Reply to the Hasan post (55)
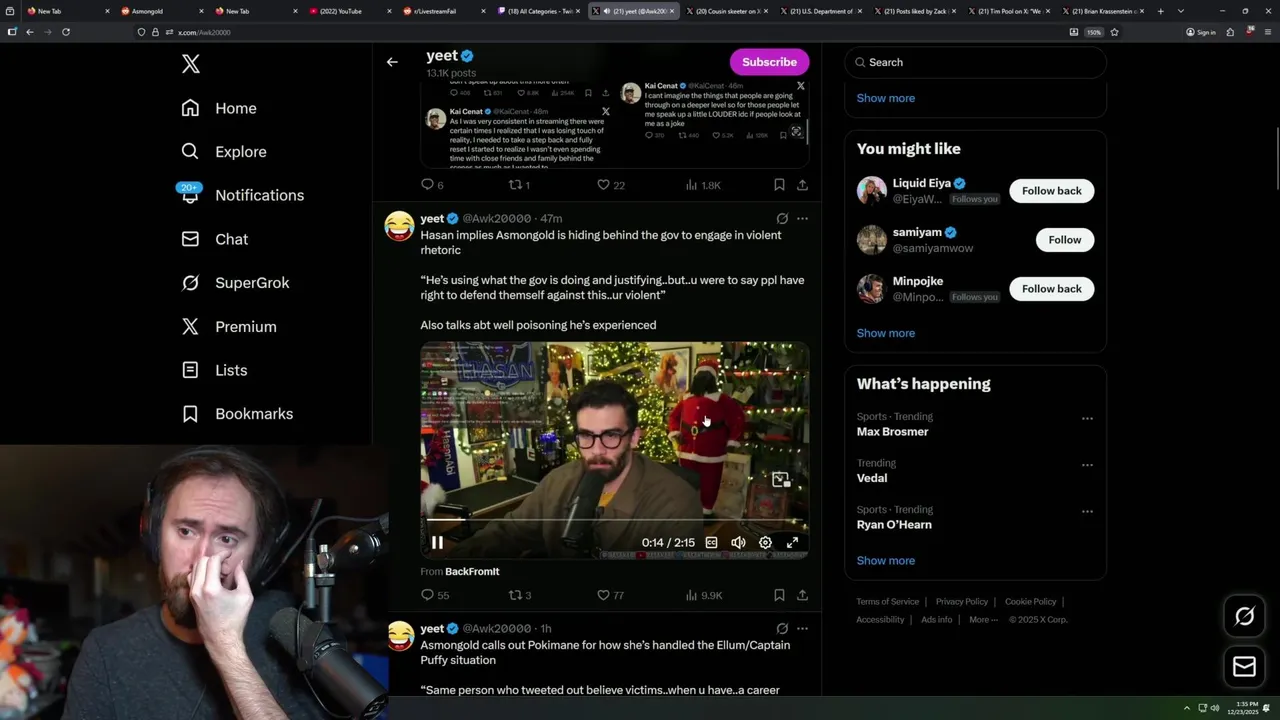The width and height of the screenshot is (1280, 720). pyautogui.click(x=436, y=595)
